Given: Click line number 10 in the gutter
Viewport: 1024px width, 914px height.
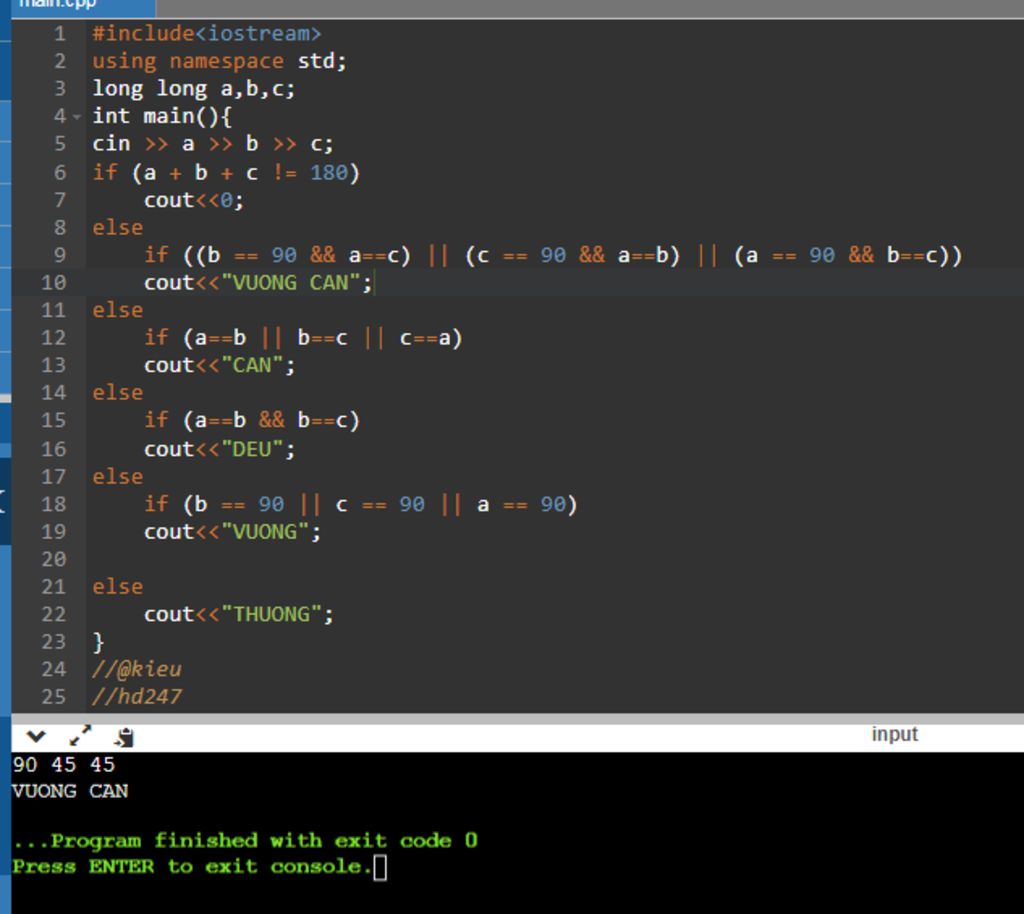Looking at the screenshot, I should coord(54,283).
